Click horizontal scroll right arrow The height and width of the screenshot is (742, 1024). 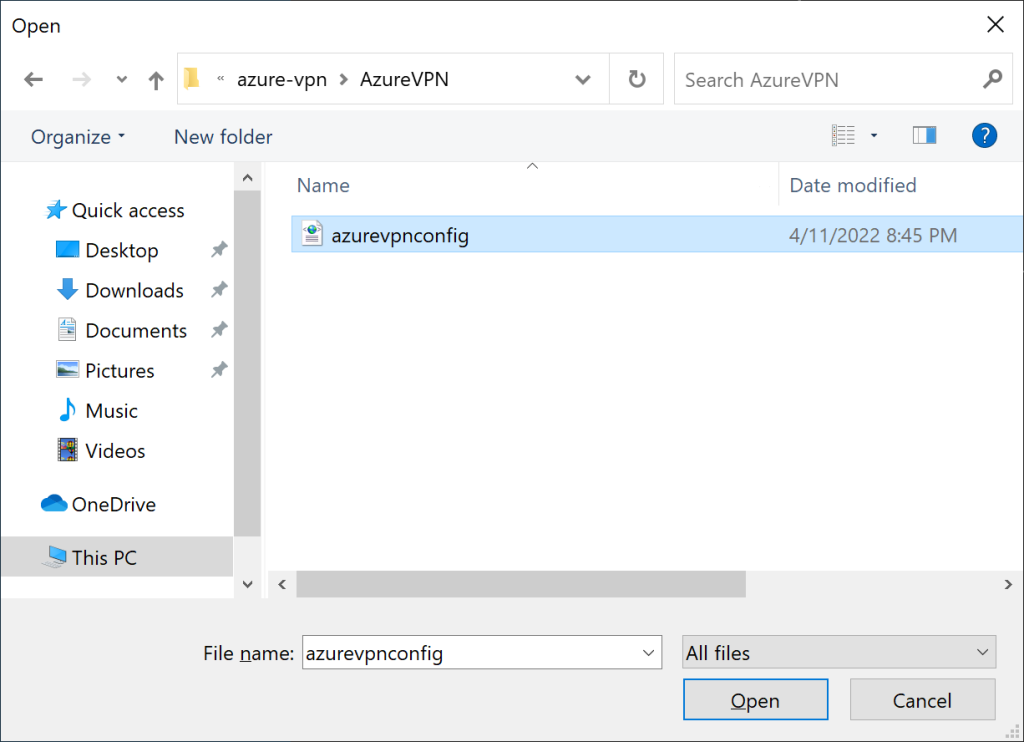[1008, 584]
